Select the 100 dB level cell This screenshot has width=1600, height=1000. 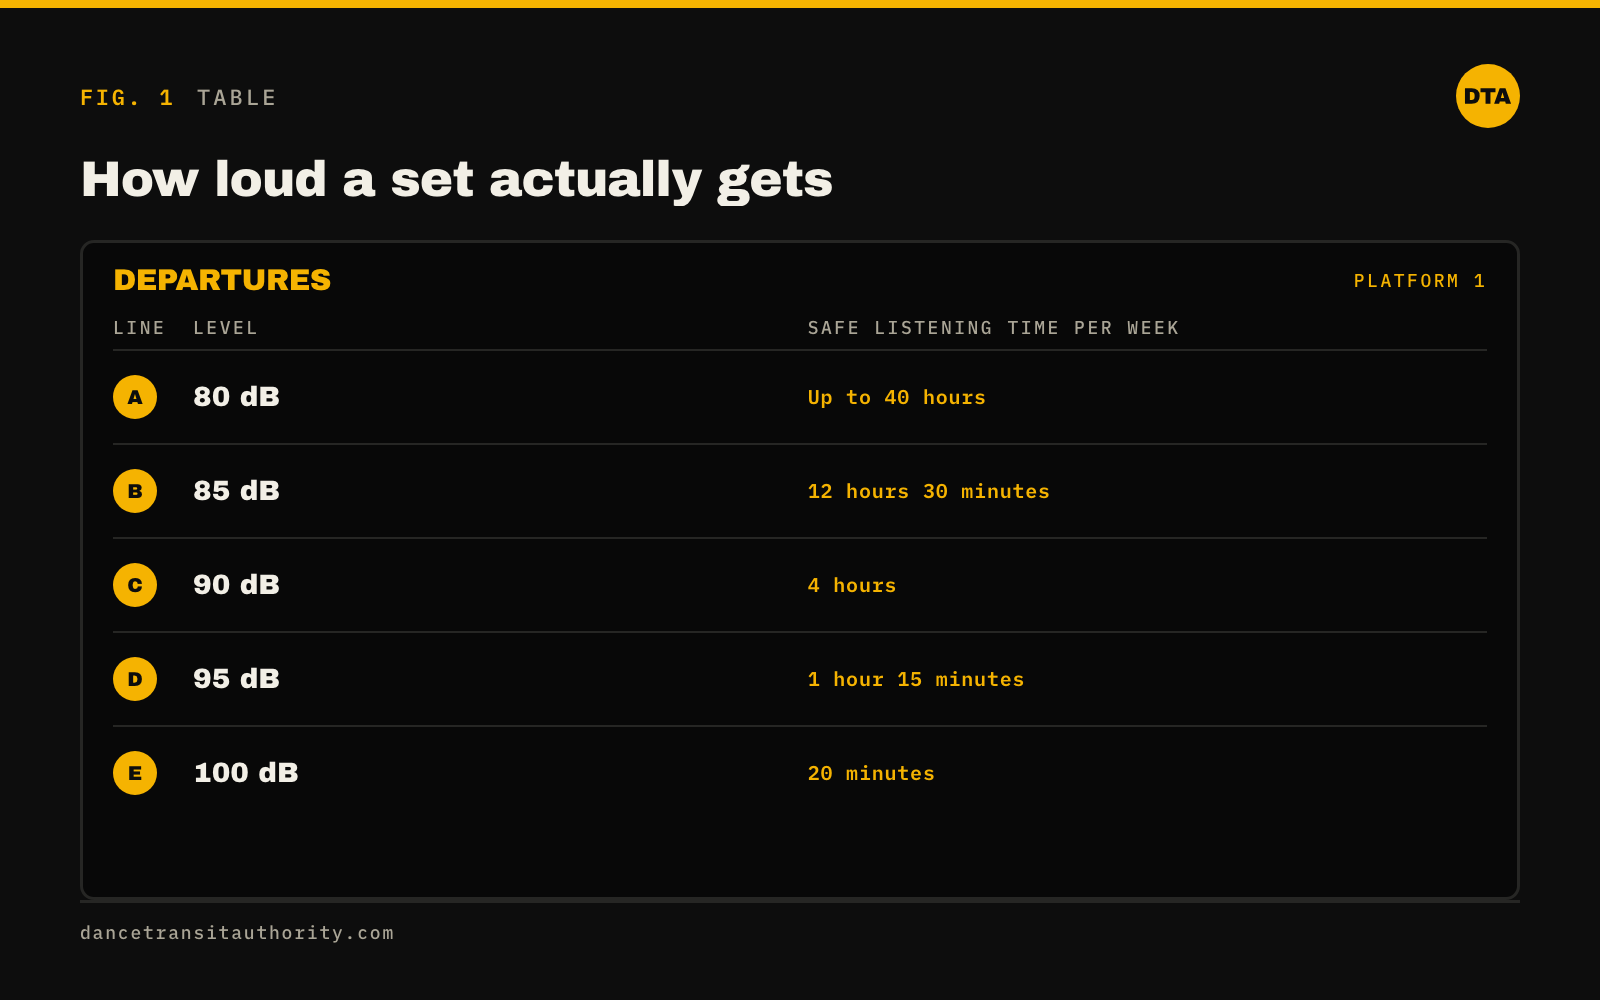246,773
